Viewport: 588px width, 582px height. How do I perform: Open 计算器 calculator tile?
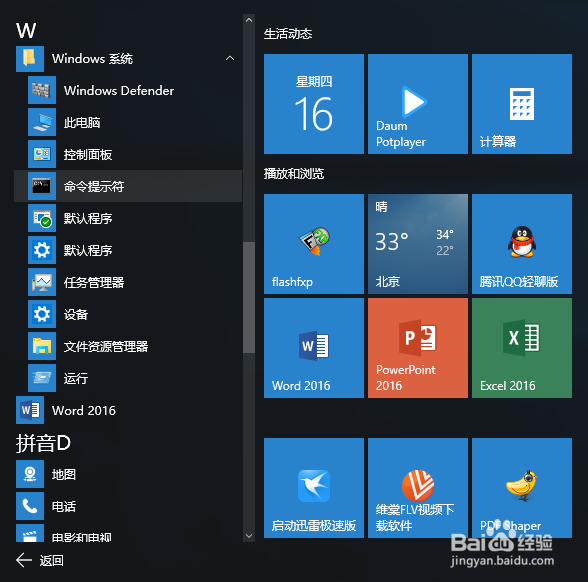pyautogui.click(x=522, y=104)
